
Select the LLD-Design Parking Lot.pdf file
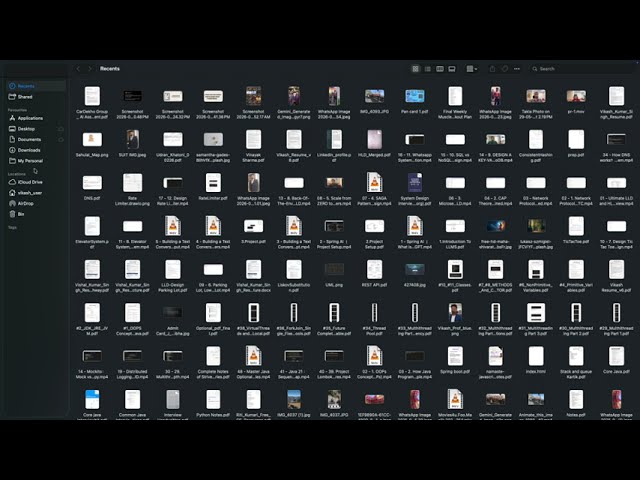(x=173, y=276)
